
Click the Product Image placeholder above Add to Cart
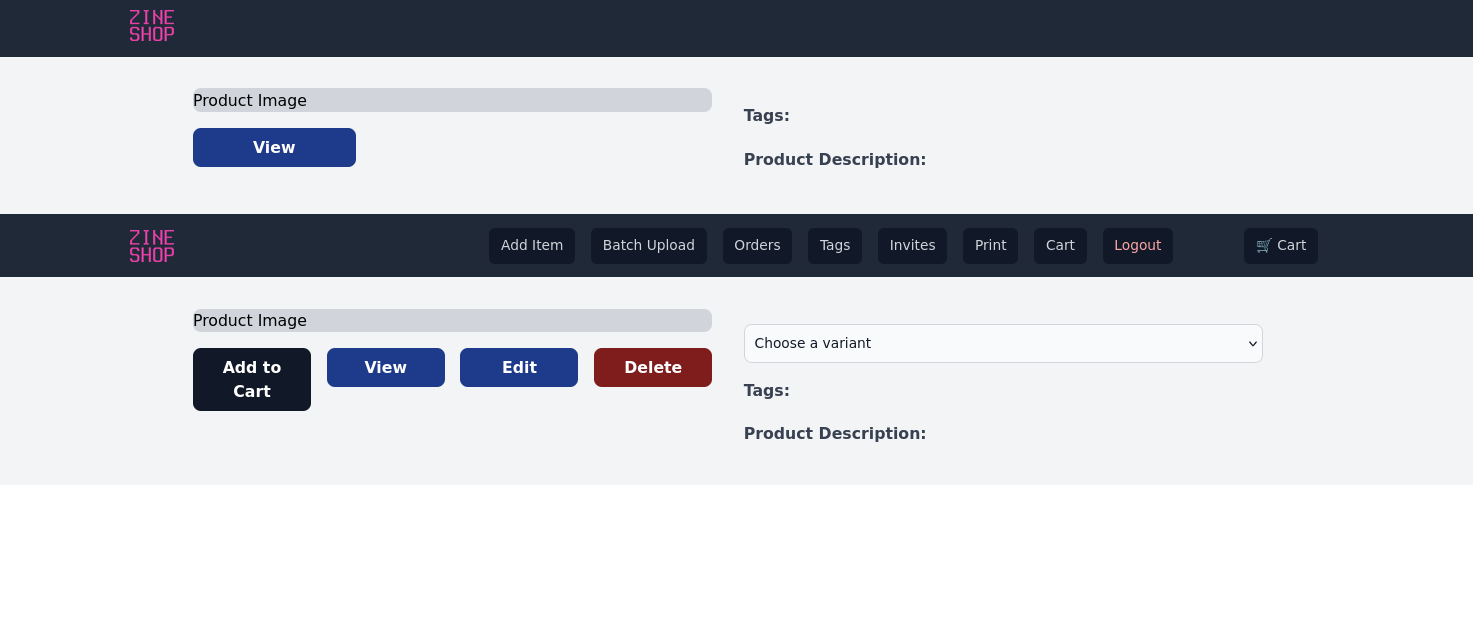(x=452, y=320)
